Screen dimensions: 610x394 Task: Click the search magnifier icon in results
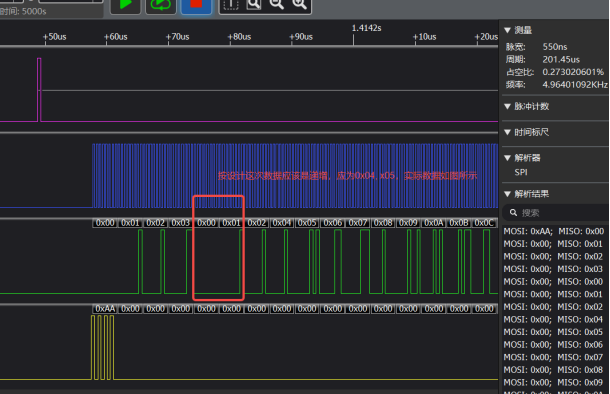(514, 213)
